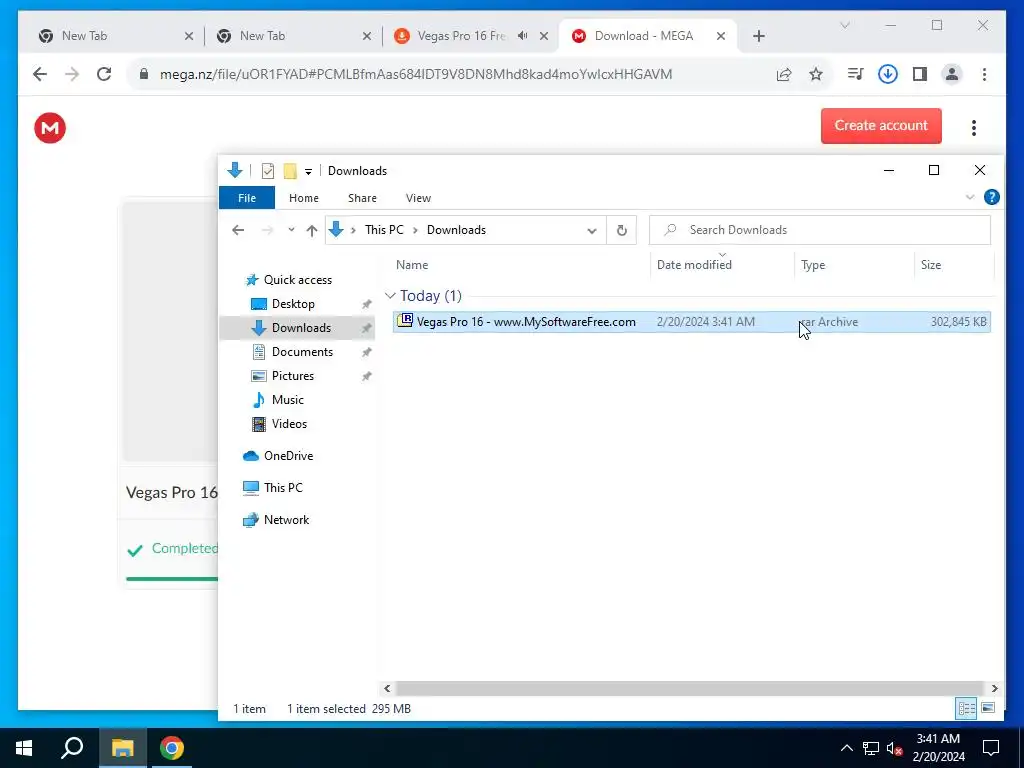Screen dimensions: 1024x768
Task: Select Pictures in navigation pane
Action: tap(293, 376)
